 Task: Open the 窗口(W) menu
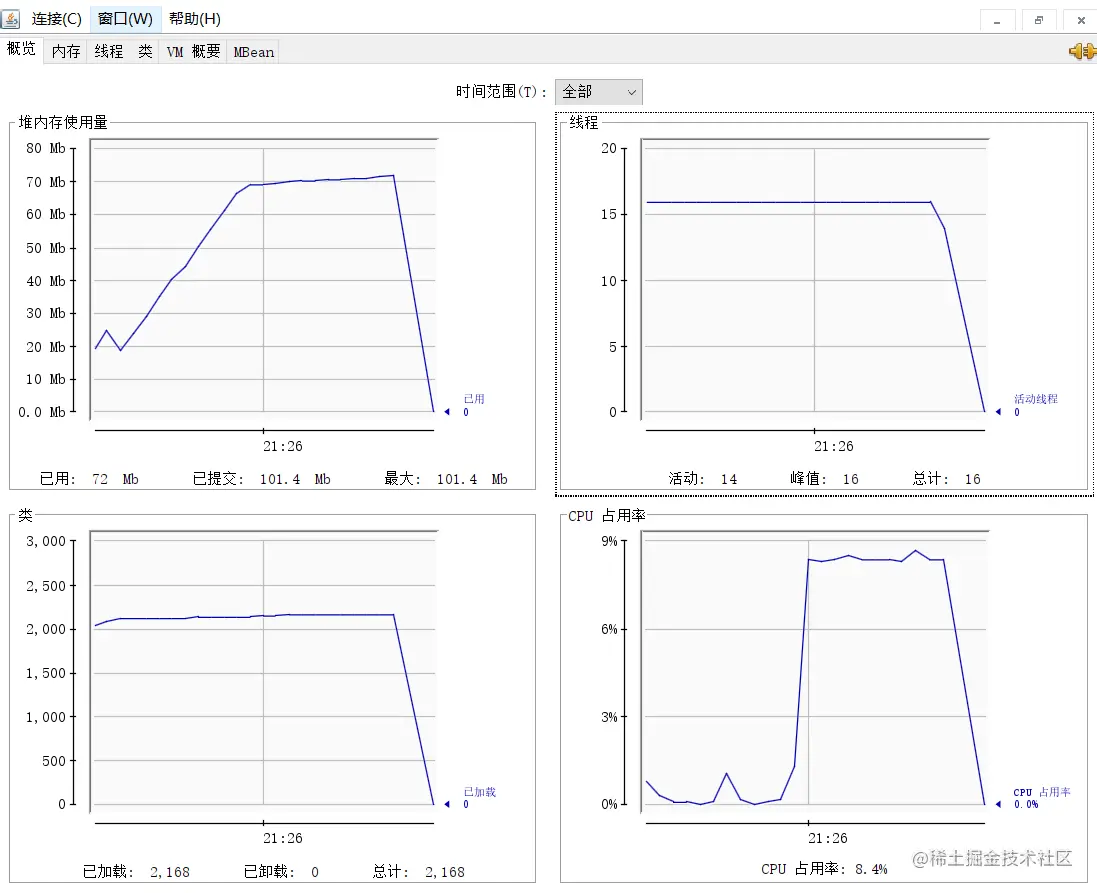click(x=125, y=19)
